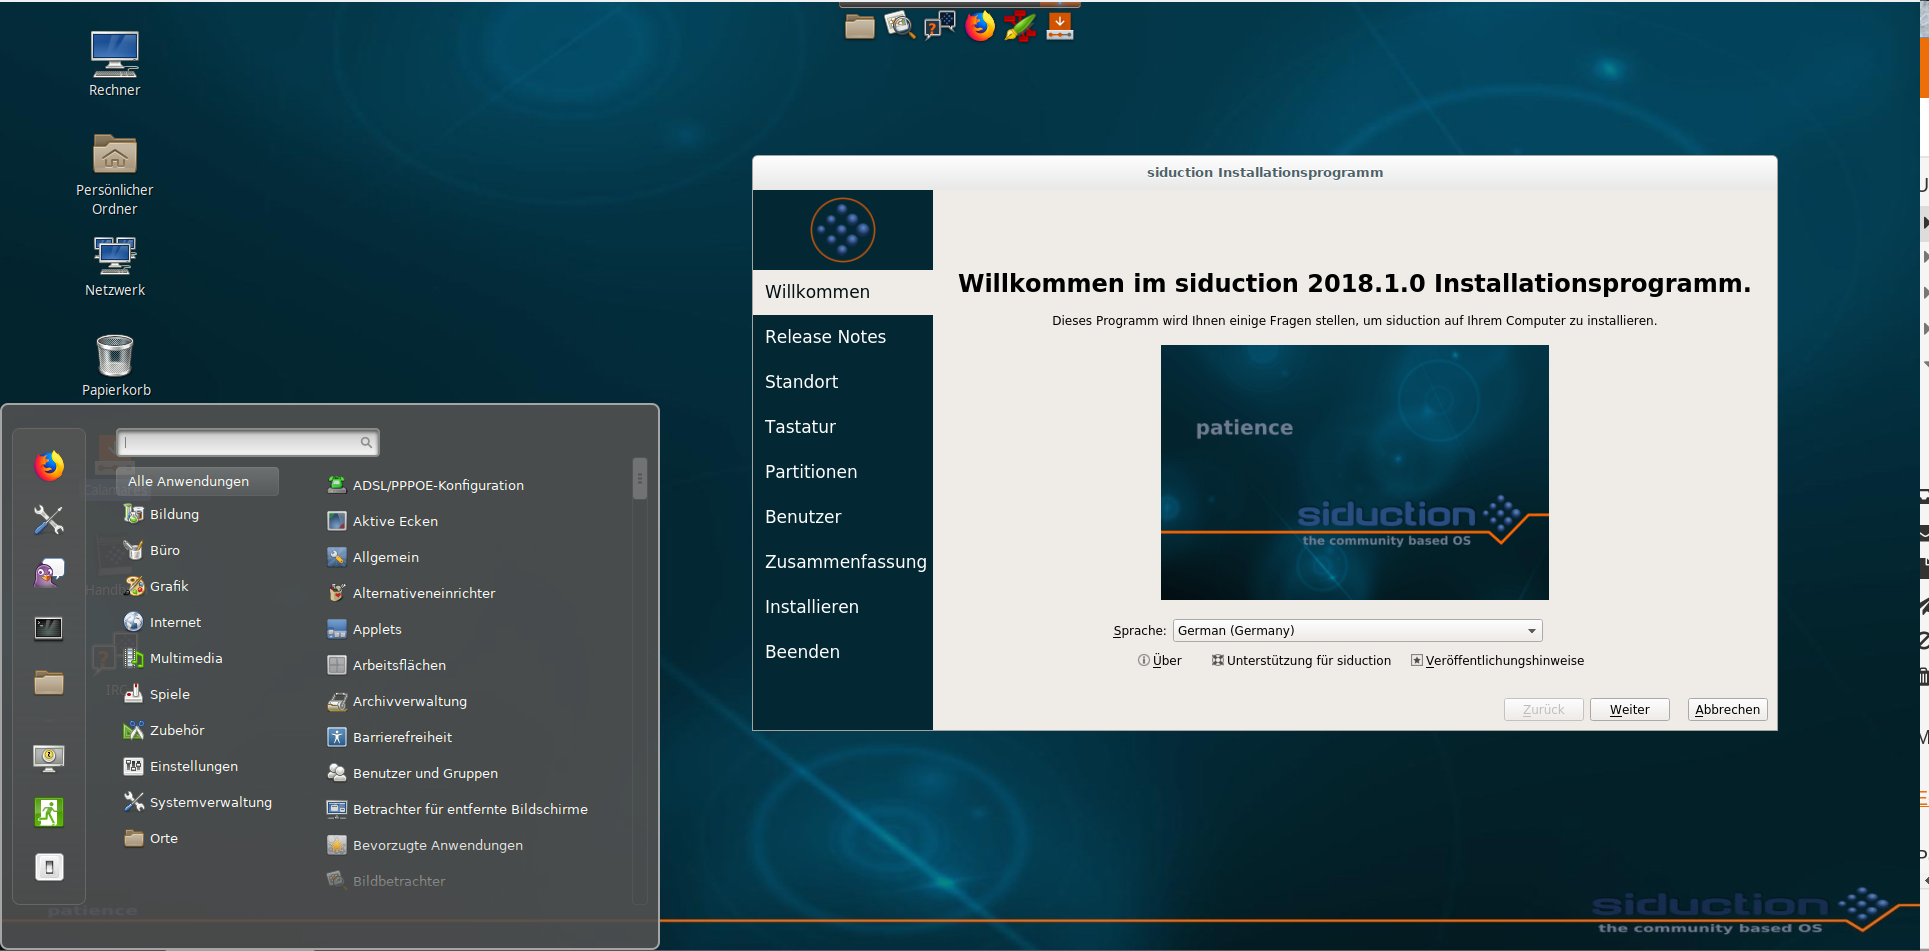Open Firefox from menu favorites sidebar

tap(49, 466)
